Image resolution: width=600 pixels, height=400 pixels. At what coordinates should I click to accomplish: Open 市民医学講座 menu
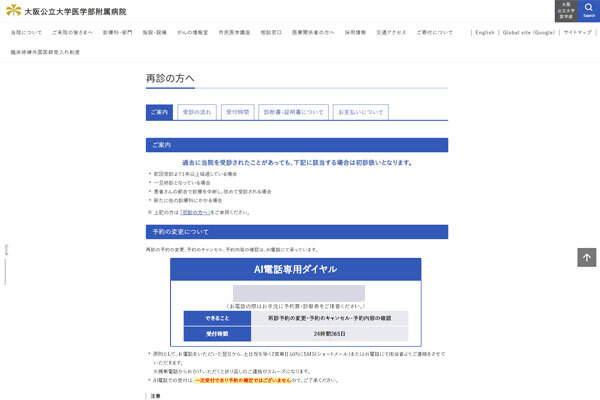234,33
